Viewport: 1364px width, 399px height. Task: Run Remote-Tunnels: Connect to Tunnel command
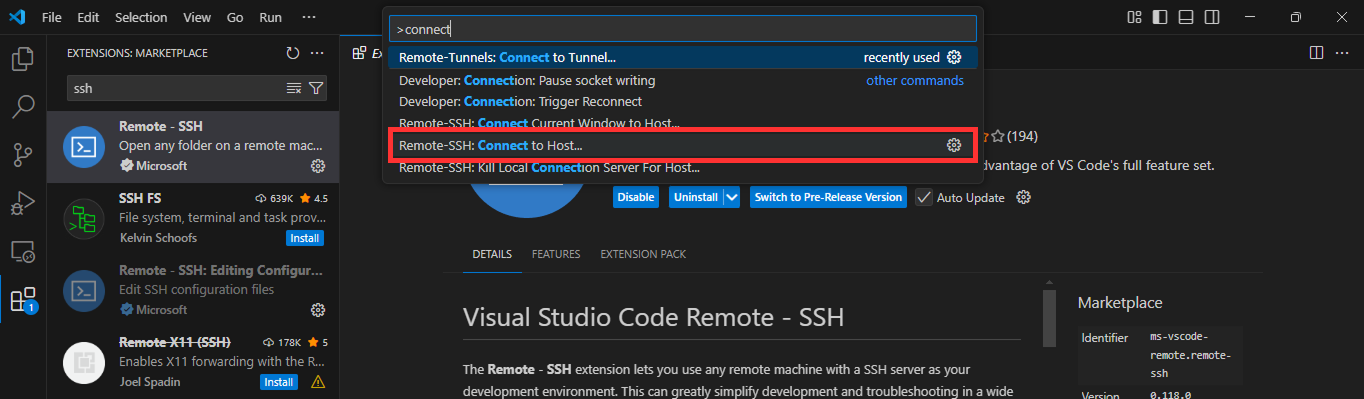pyautogui.click(x=683, y=58)
